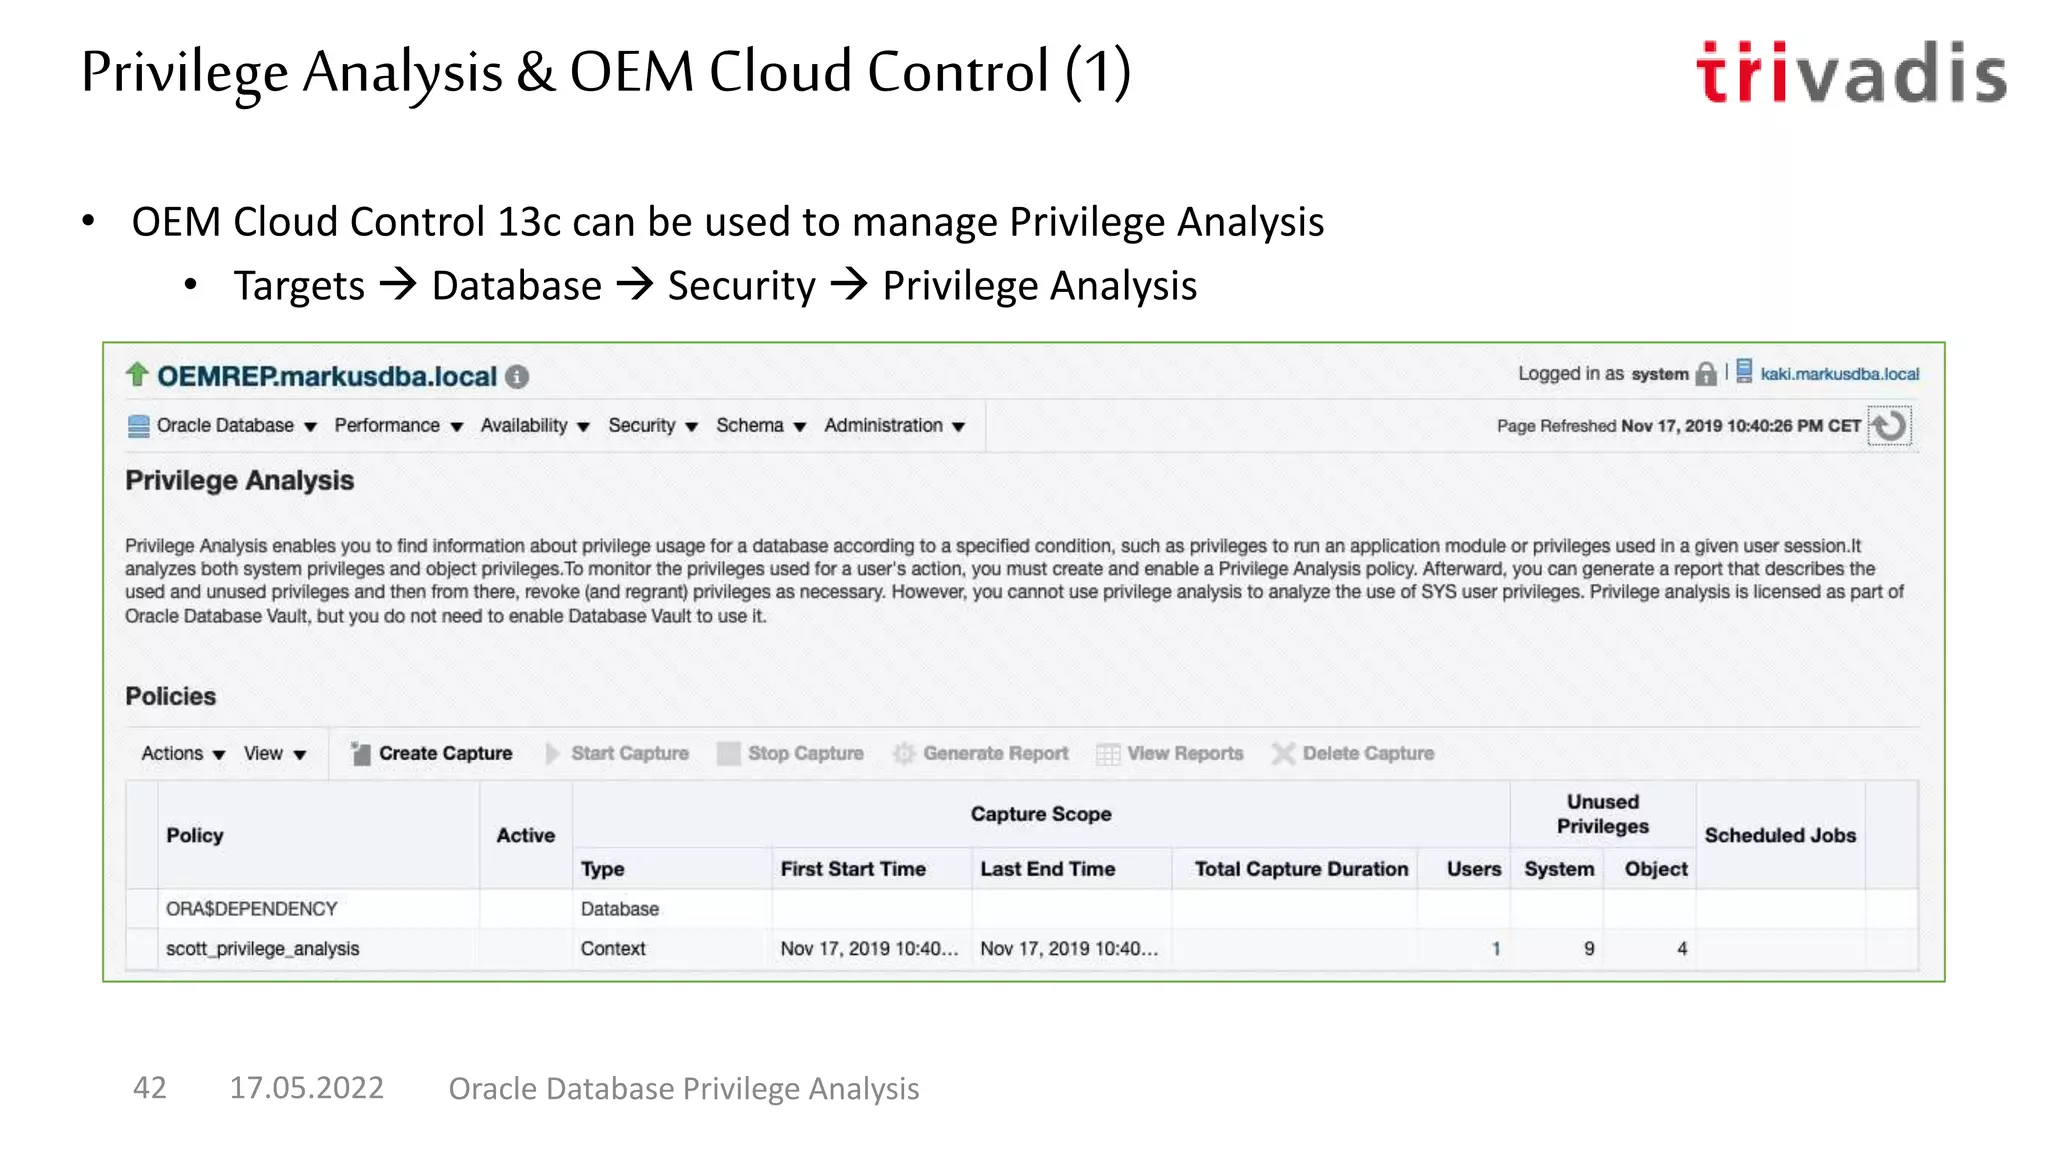Image resolution: width=2048 pixels, height=1152 pixels.
Task: Click the row selector beside ORA$DEPENDENCY
Action: point(142,909)
